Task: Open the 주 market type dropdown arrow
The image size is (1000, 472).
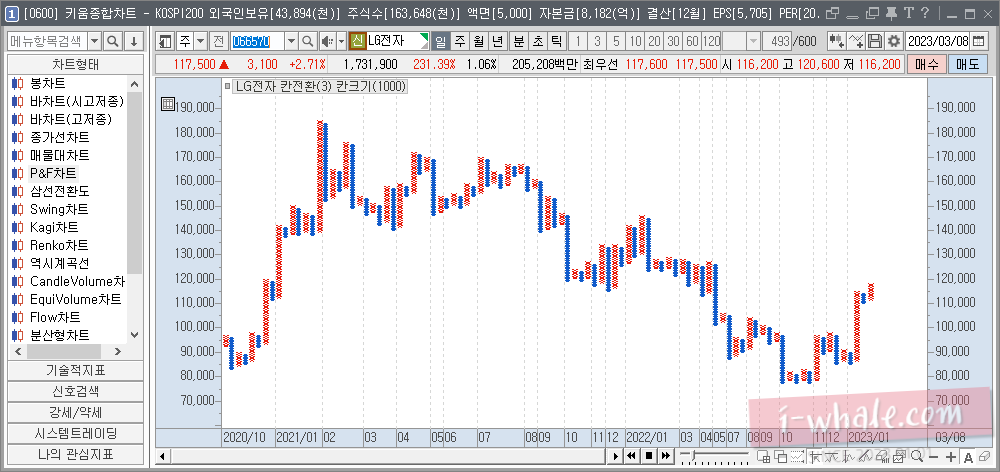Action: point(200,41)
